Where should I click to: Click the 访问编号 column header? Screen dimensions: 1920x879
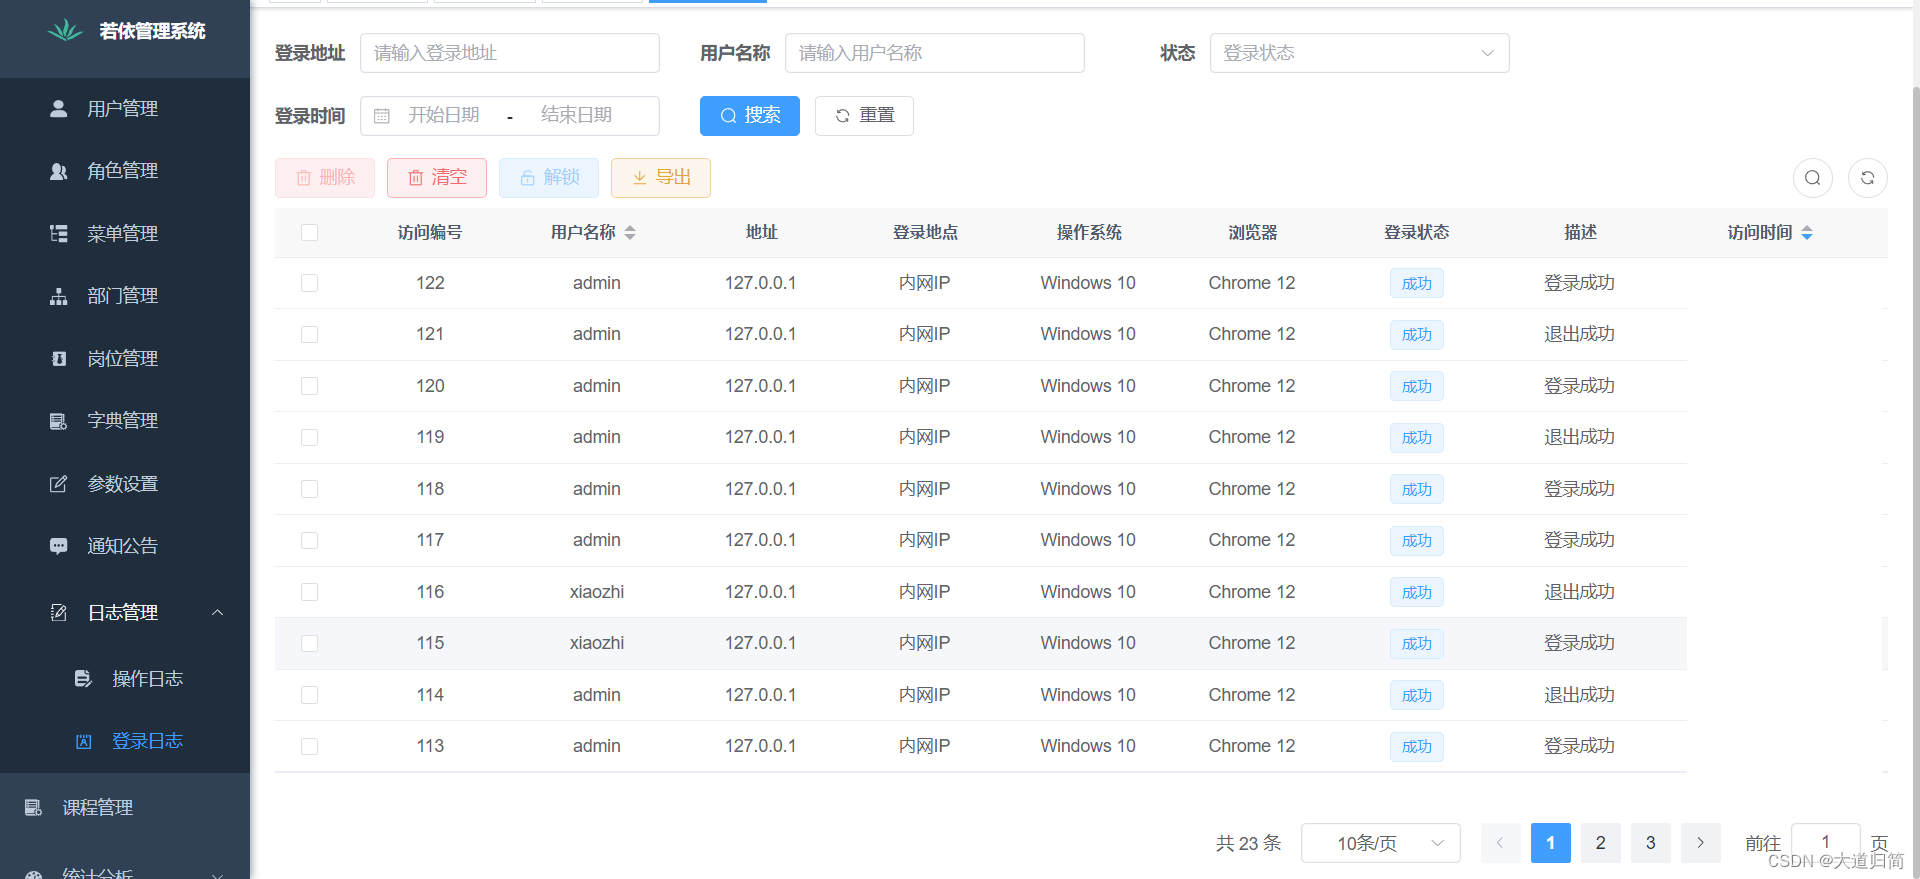pyautogui.click(x=430, y=233)
